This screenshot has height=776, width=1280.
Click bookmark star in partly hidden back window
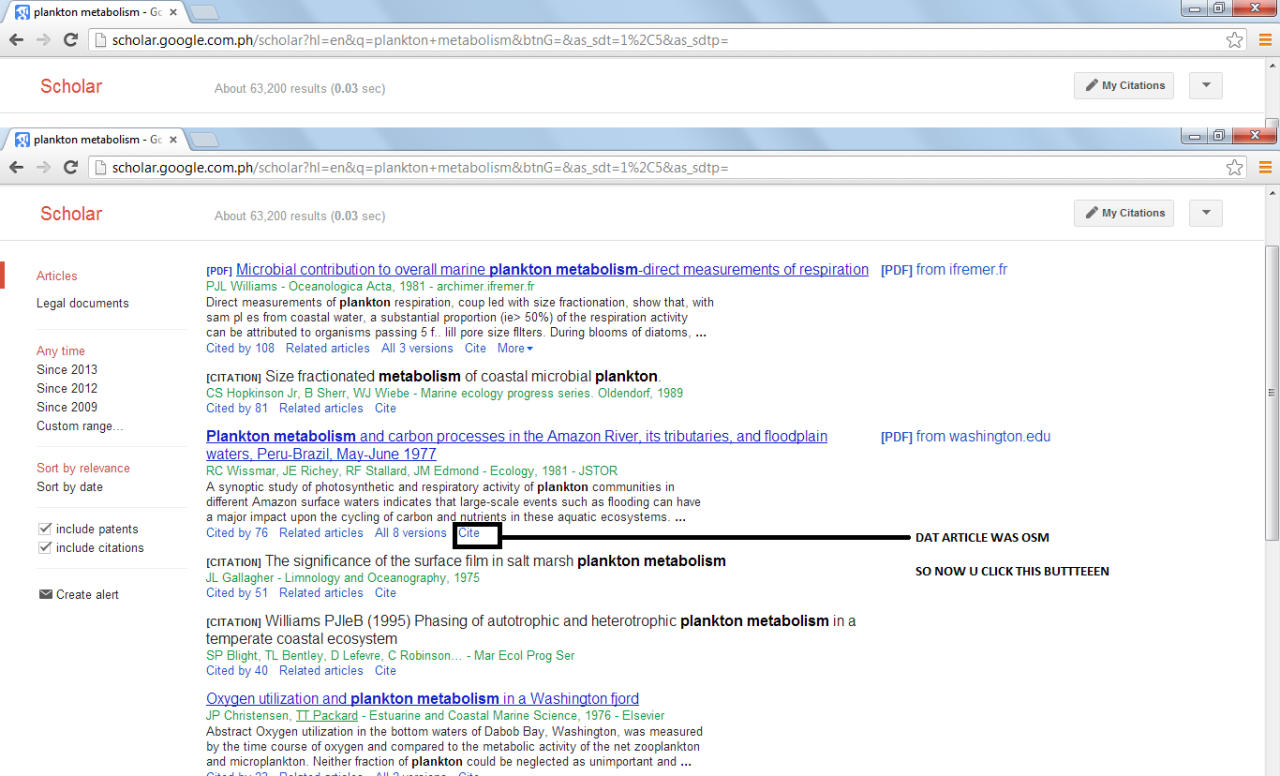(1234, 40)
